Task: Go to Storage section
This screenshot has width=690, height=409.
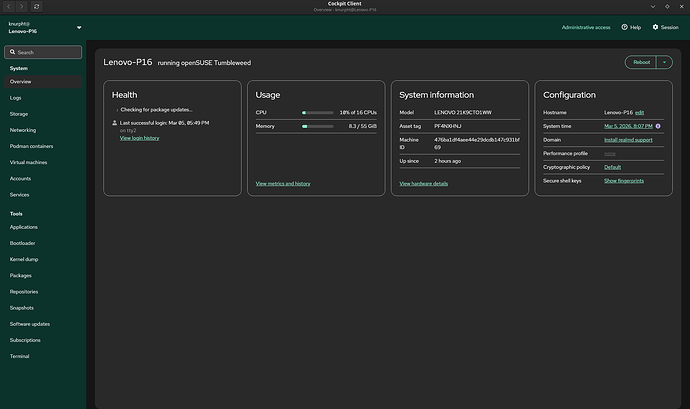Action: tap(43, 114)
